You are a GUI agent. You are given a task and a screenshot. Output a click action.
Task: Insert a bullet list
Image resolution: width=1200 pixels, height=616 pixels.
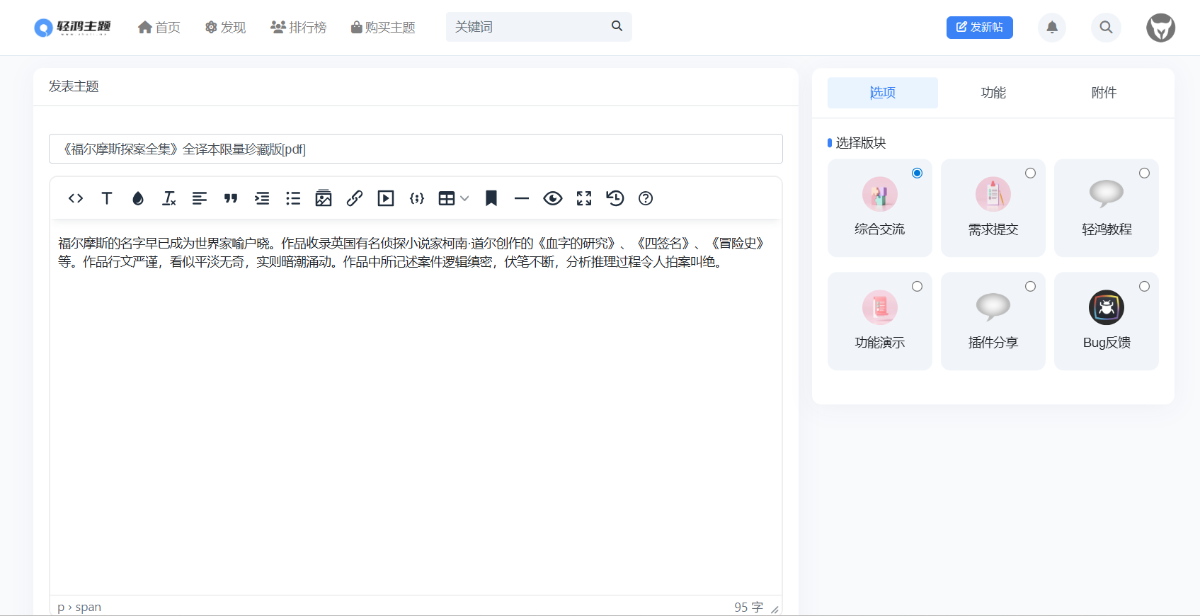click(x=293, y=198)
